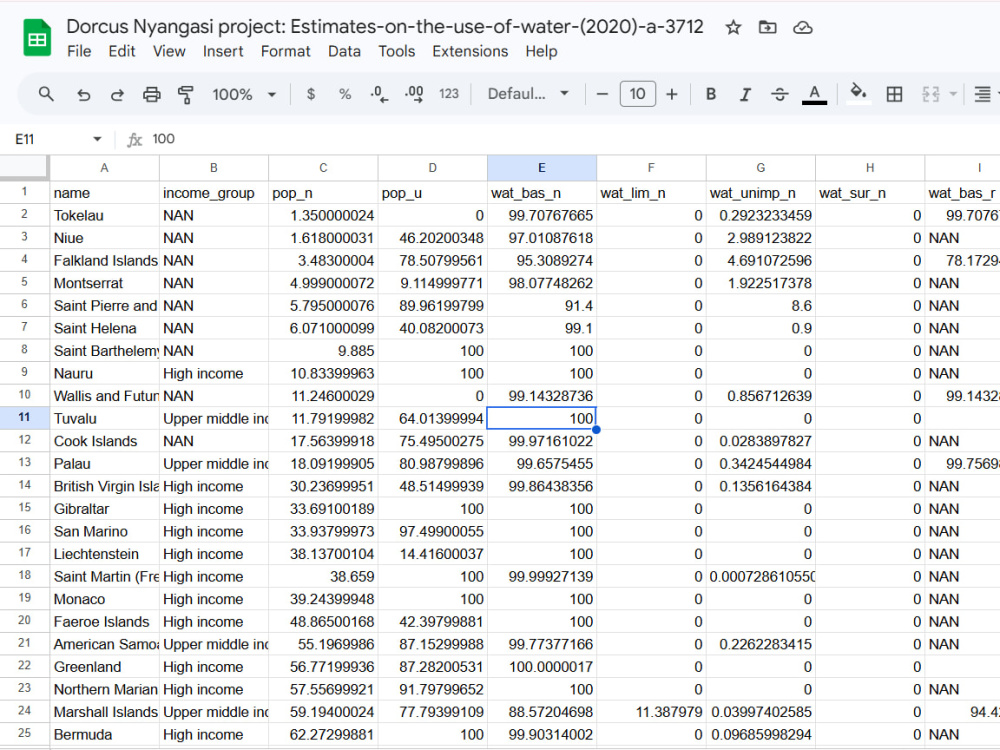Click the document title text
1000x750 pixels.
point(385,27)
